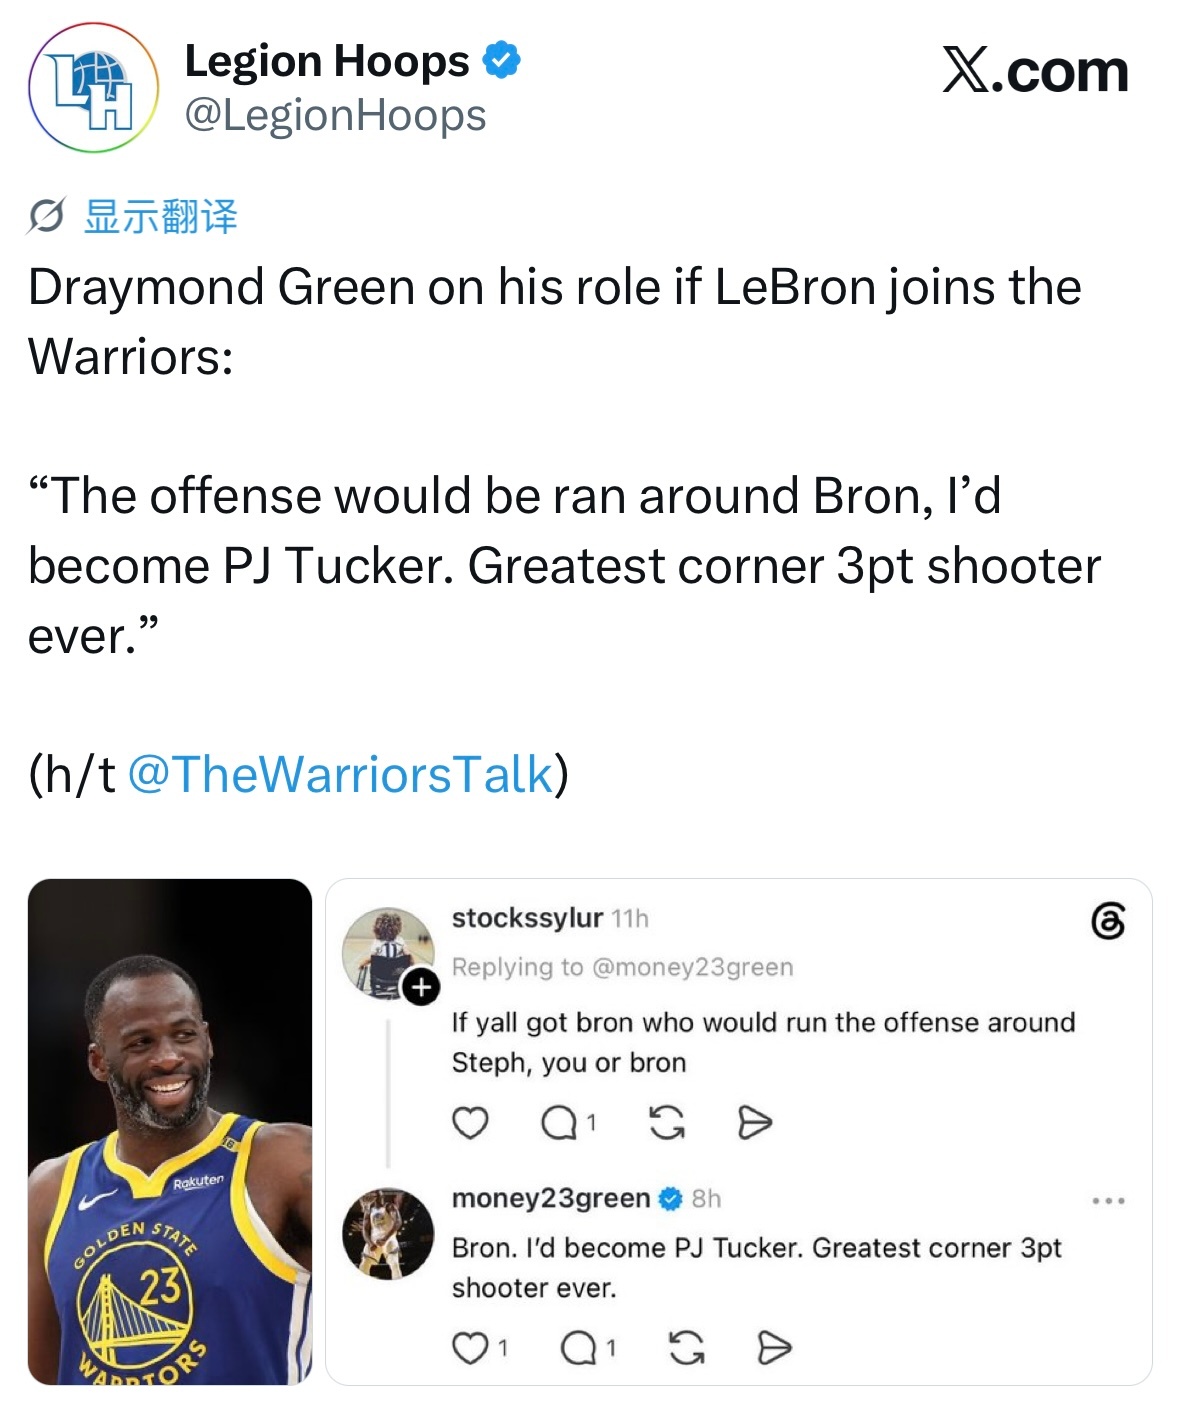Repost money23green's reply

coord(686,1349)
